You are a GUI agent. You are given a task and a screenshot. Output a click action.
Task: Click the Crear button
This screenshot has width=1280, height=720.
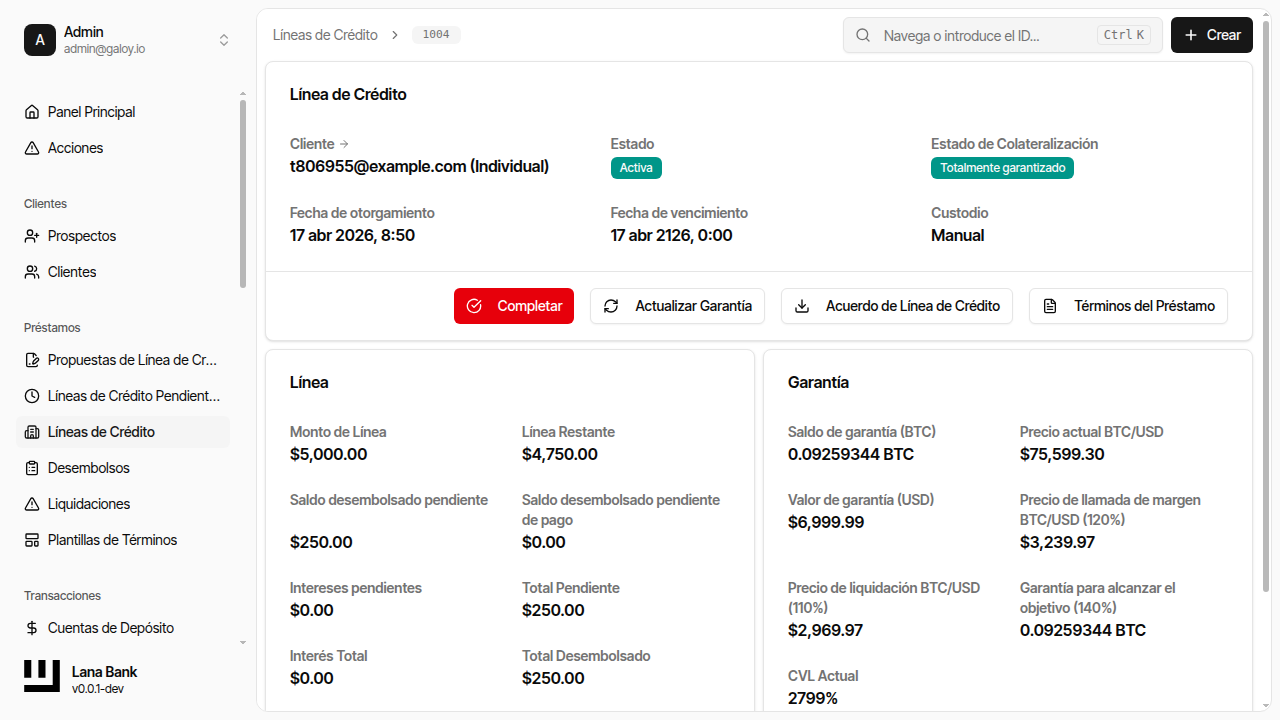click(x=1211, y=35)
